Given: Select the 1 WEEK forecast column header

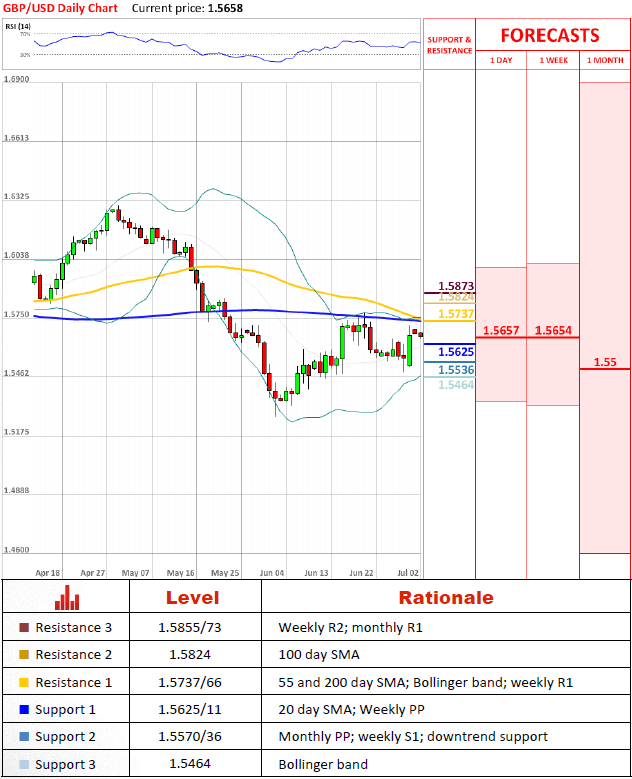Looking at the screenshot, I should pos(553,60).
